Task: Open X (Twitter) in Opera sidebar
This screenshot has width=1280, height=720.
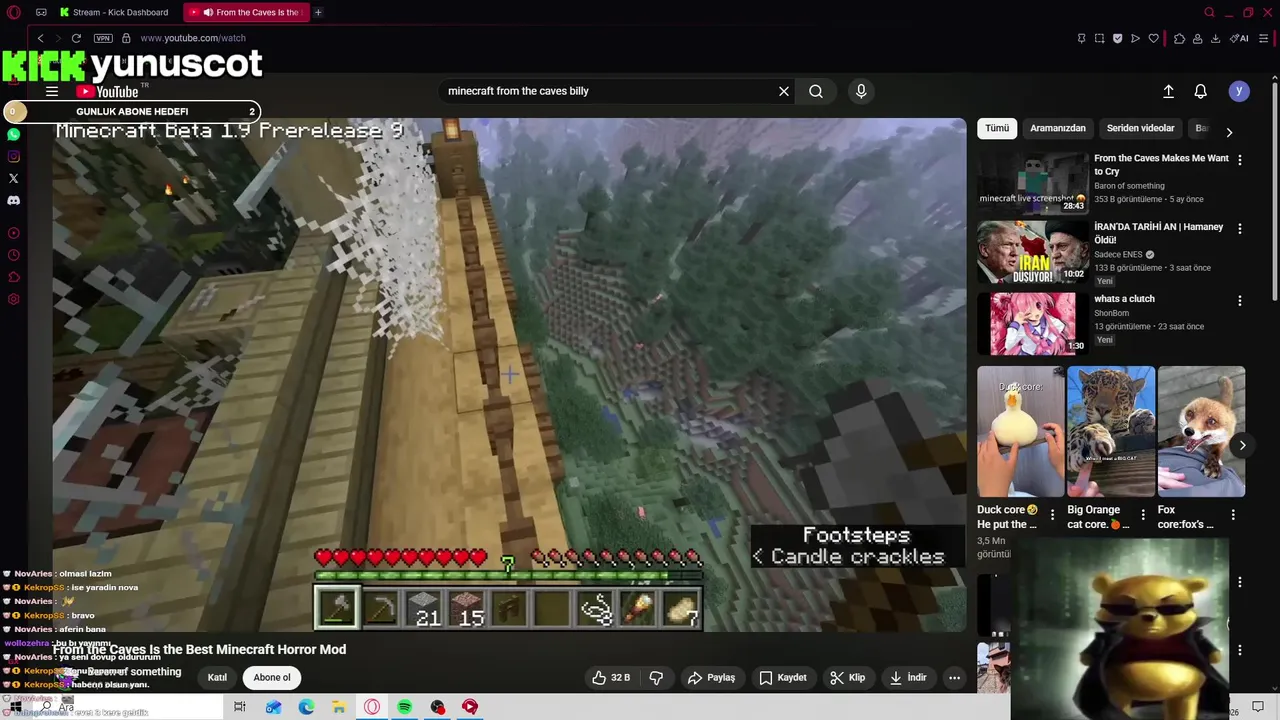Action: coord(13,178)
